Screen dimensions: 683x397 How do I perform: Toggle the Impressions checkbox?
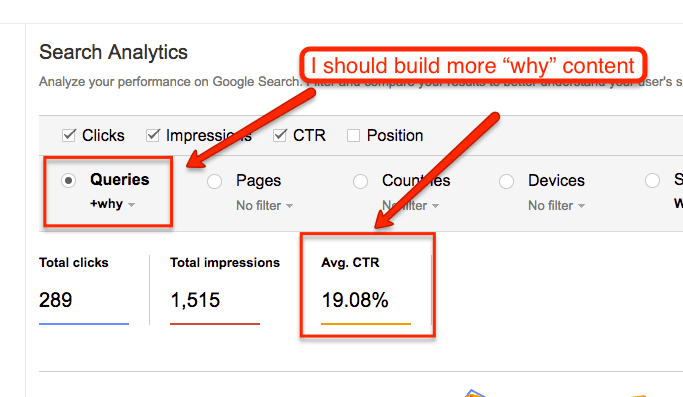(x=153, y=136)
